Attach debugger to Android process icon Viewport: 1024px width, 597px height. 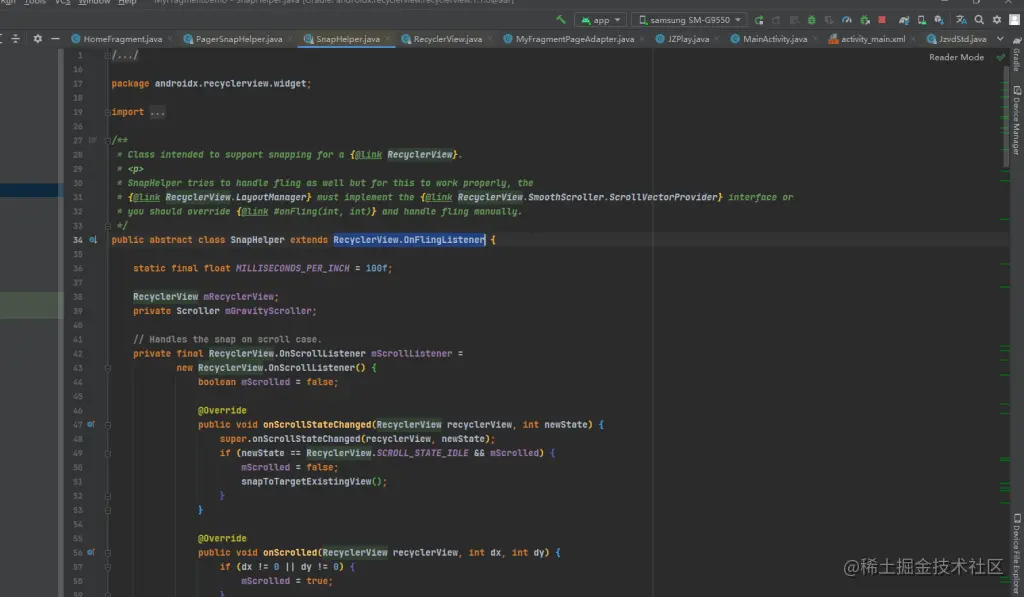(865, 20)
